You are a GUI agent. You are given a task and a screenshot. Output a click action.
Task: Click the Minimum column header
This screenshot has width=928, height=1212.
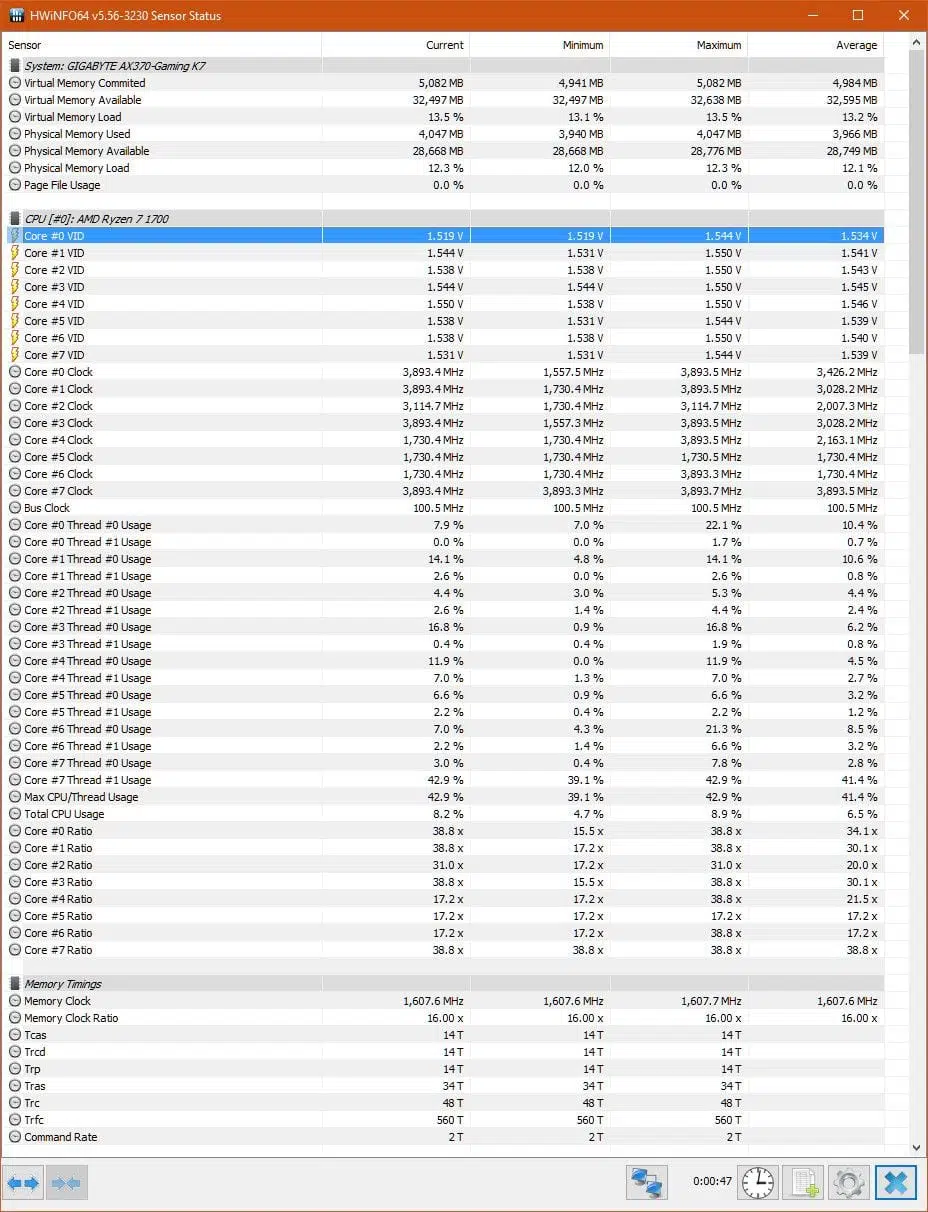coord(540,45)
